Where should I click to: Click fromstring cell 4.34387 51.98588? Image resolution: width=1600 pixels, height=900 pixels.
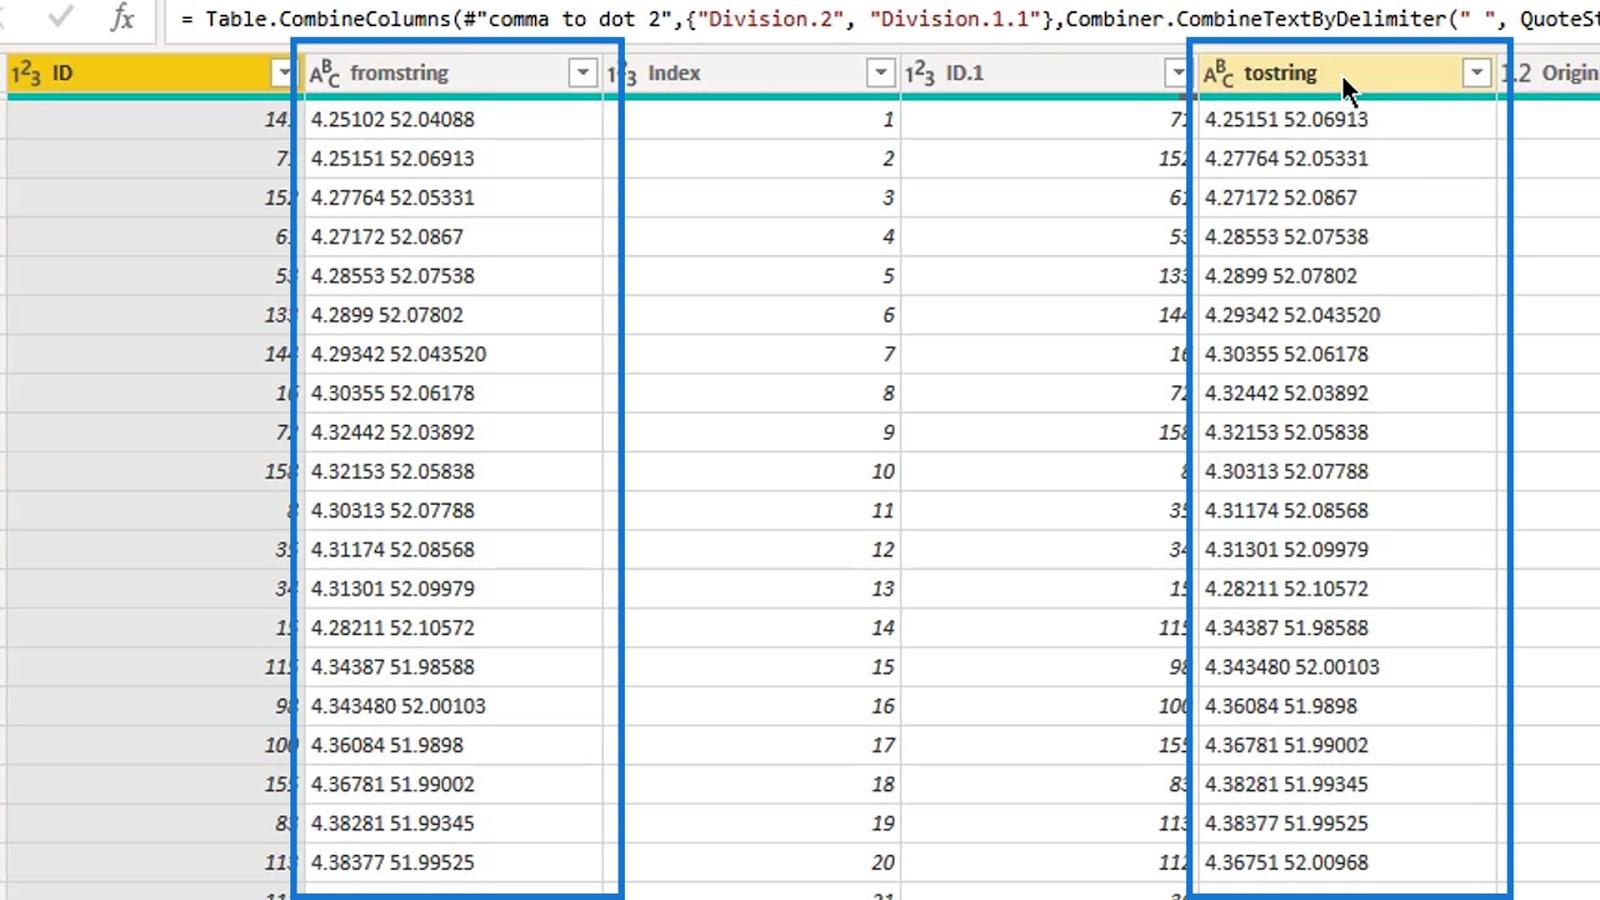(452, 667)
